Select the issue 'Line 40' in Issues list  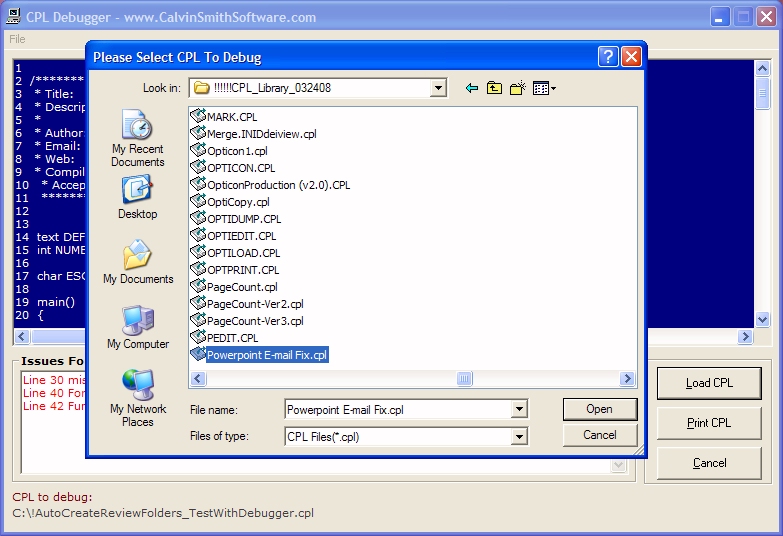click(x=53, y=393)
